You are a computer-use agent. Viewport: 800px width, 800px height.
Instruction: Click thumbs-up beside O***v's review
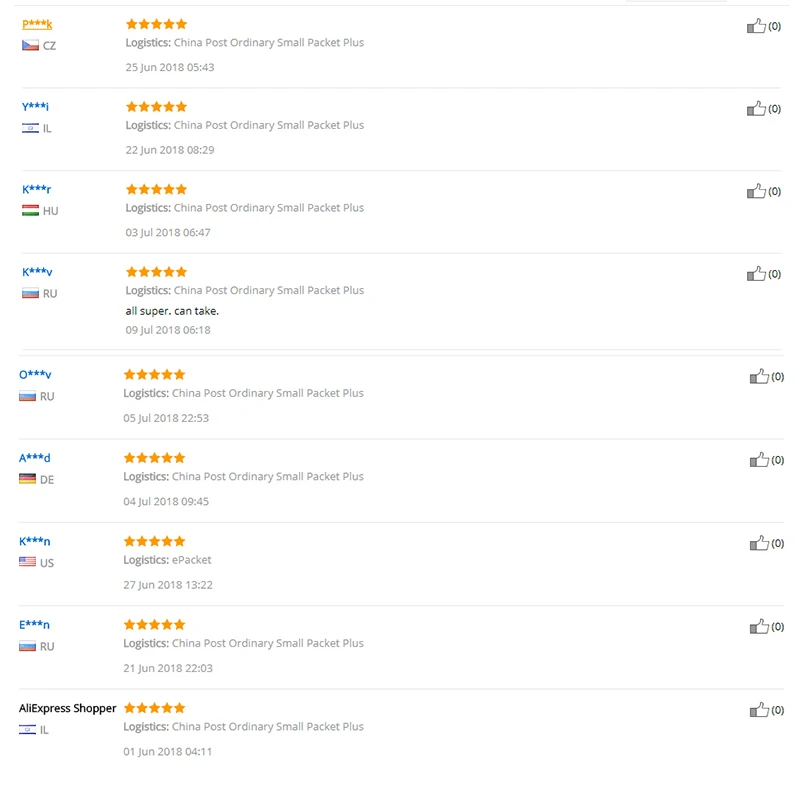759,377
